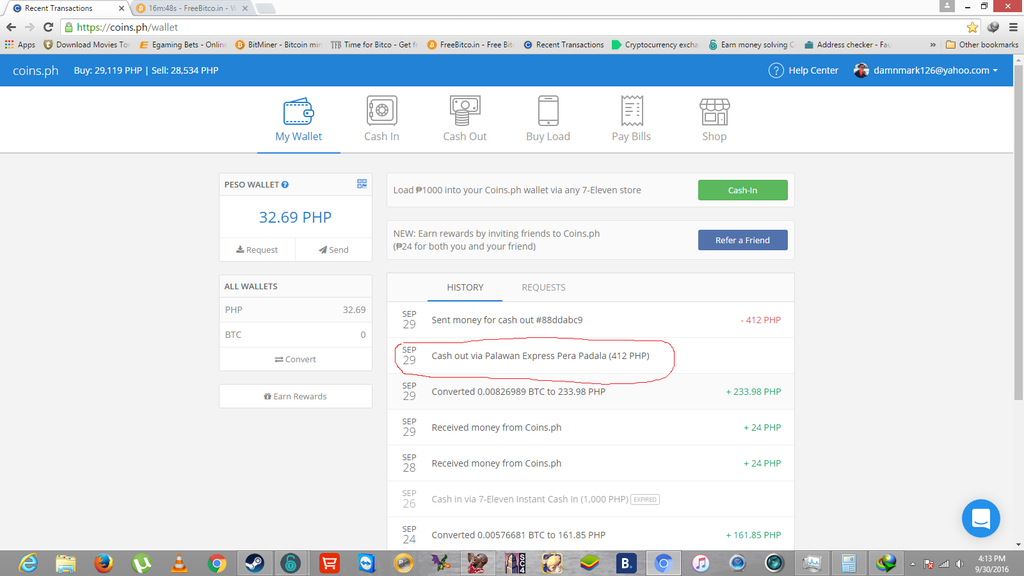
Task: Open Convert under All Wallets
Action: coord(295,359)
